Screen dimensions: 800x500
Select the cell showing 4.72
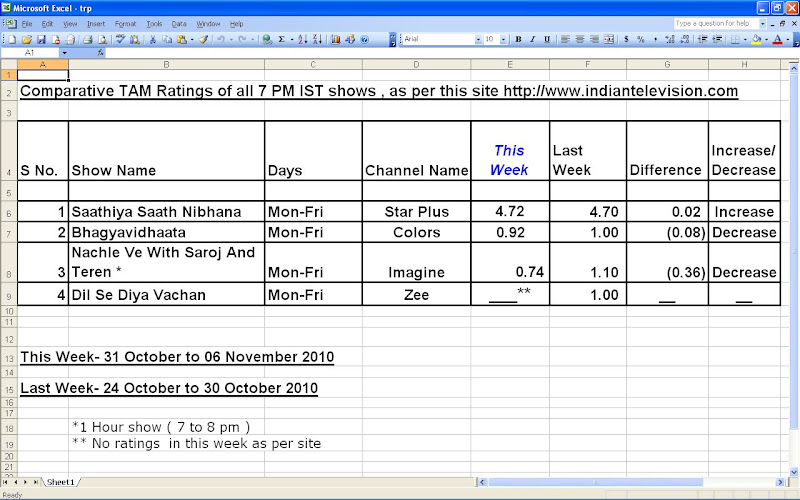[510, 212]
